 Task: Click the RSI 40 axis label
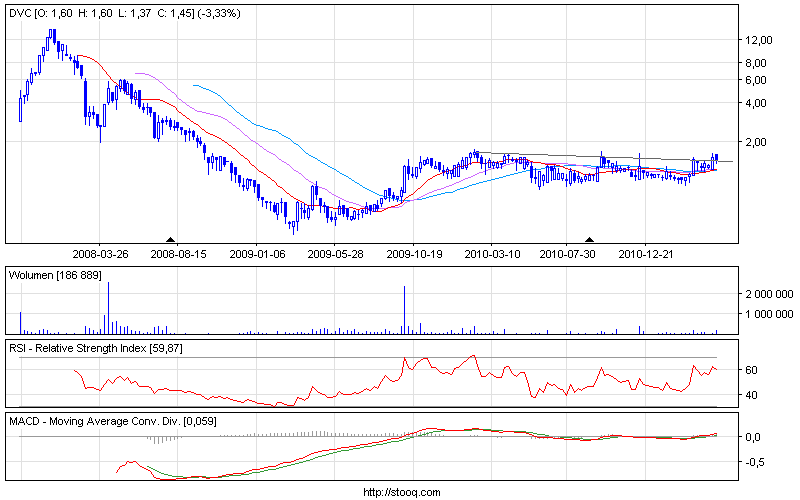point(756,395)
